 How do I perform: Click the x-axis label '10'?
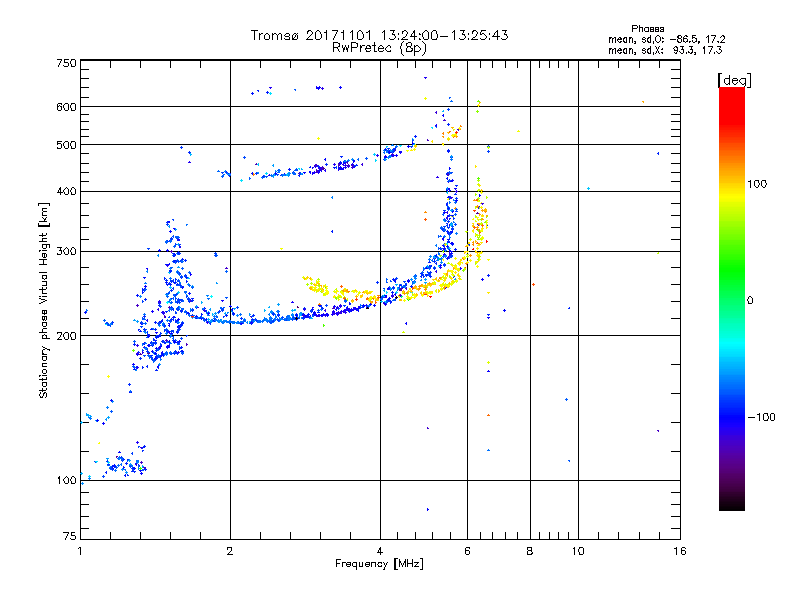[578, 551]
